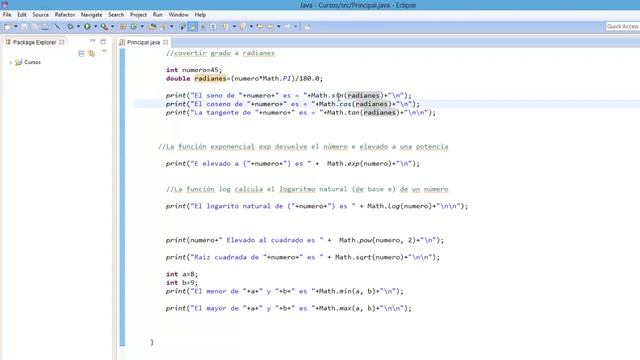
Task: Click the 'El seno de' print line
Action: click(289, 96)
